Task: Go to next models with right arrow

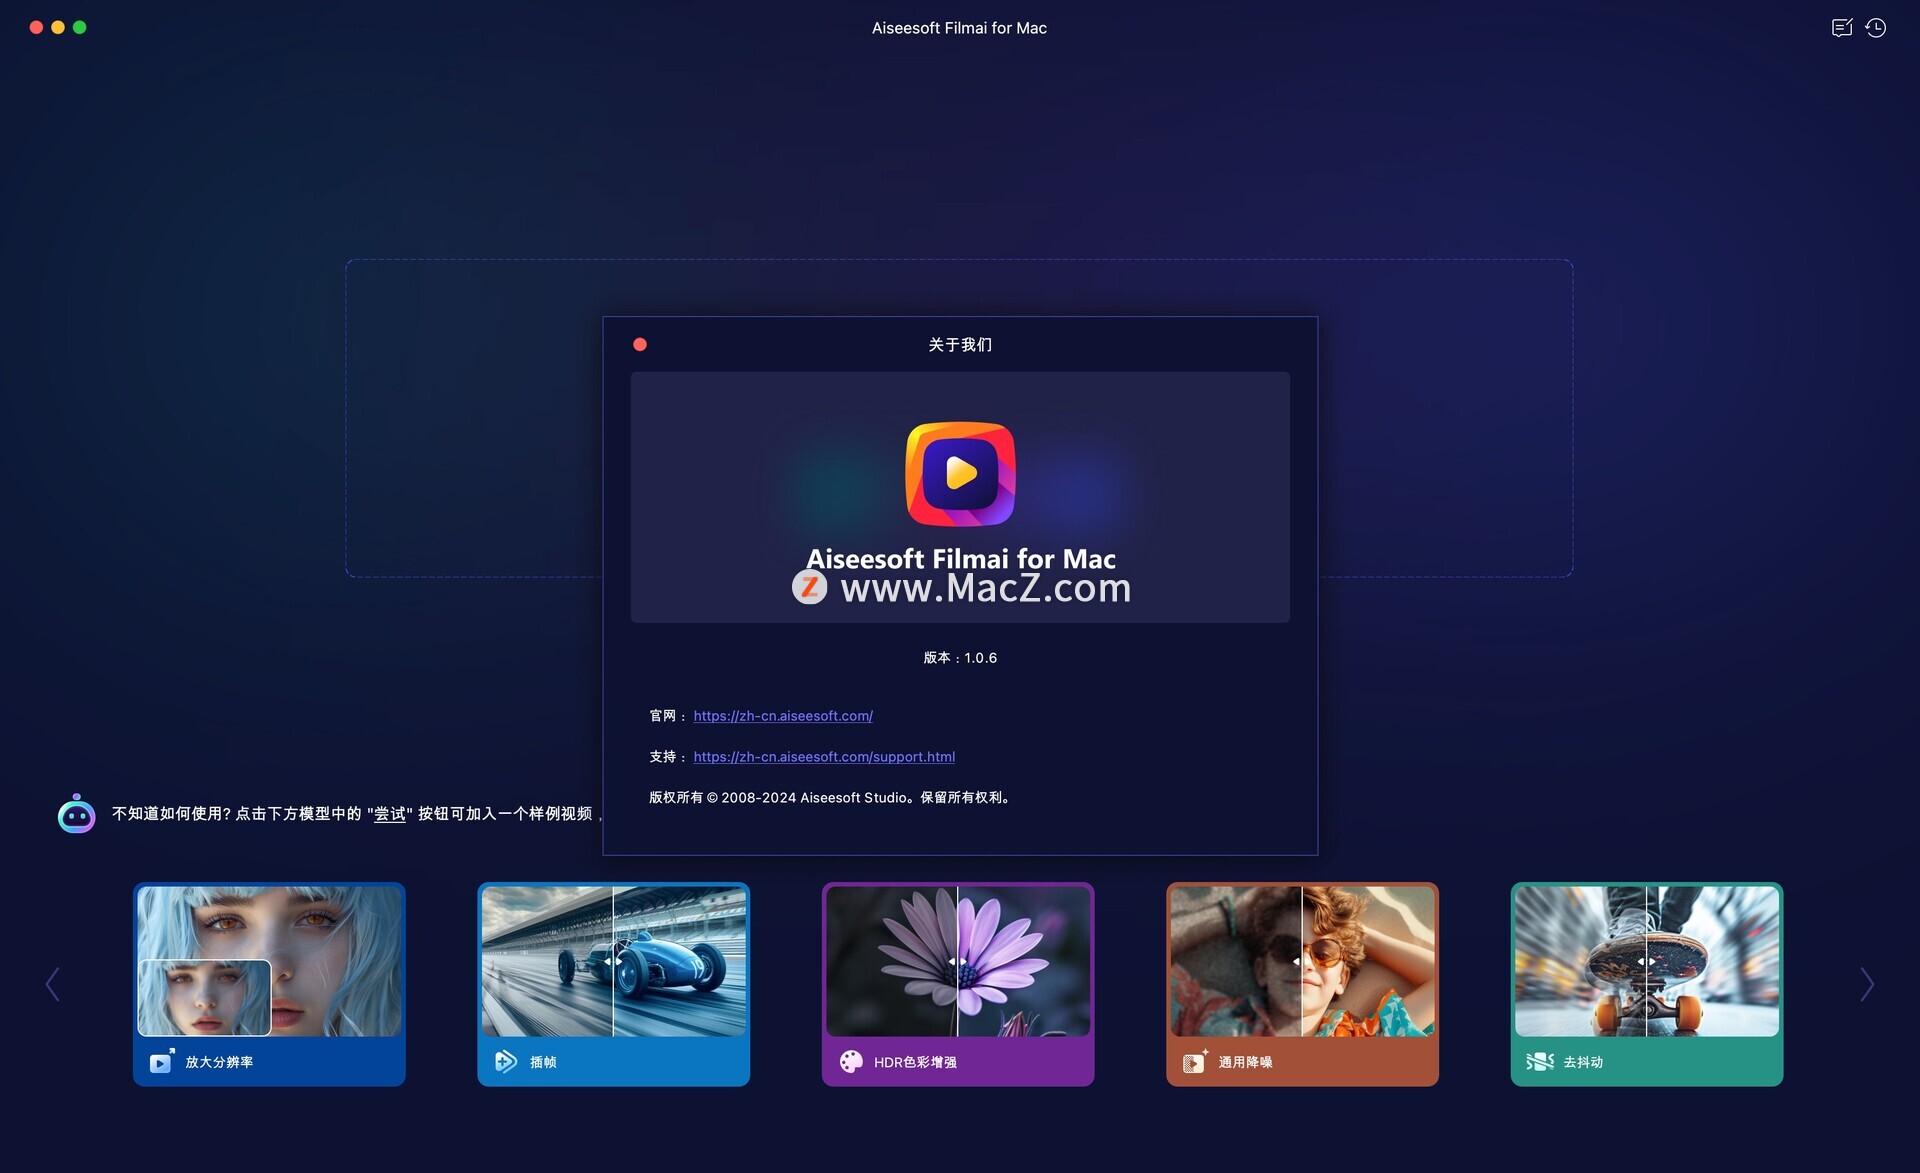Action: tap(1866, 985)
